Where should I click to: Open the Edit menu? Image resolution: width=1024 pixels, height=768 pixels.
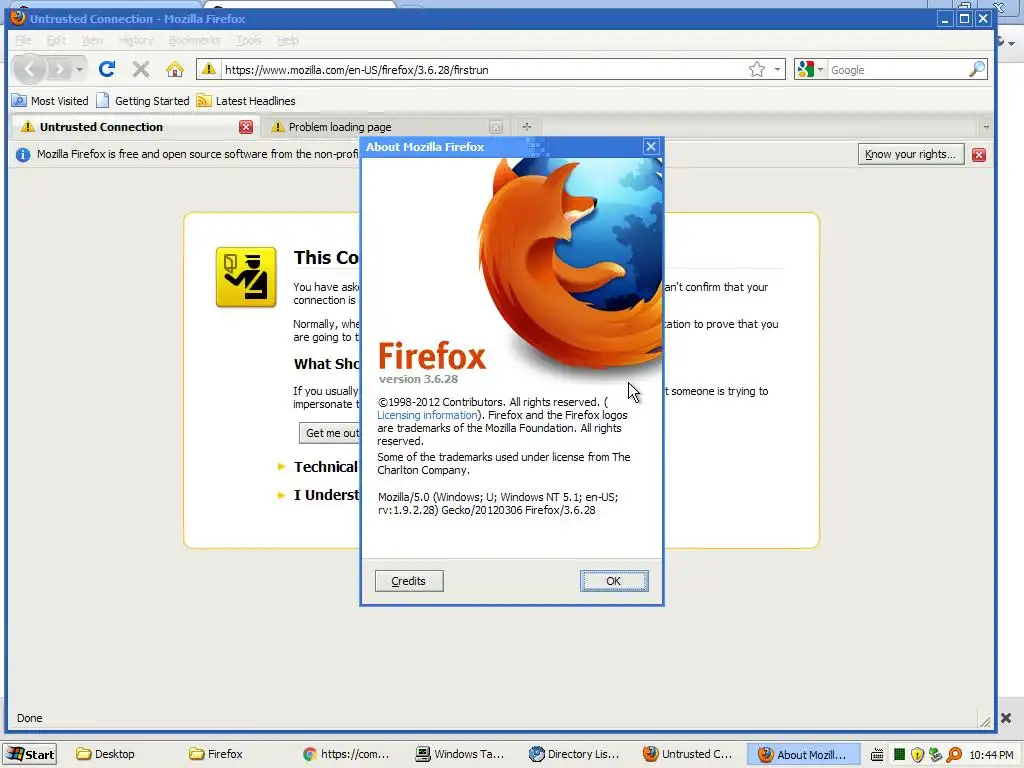pos(56,40)
